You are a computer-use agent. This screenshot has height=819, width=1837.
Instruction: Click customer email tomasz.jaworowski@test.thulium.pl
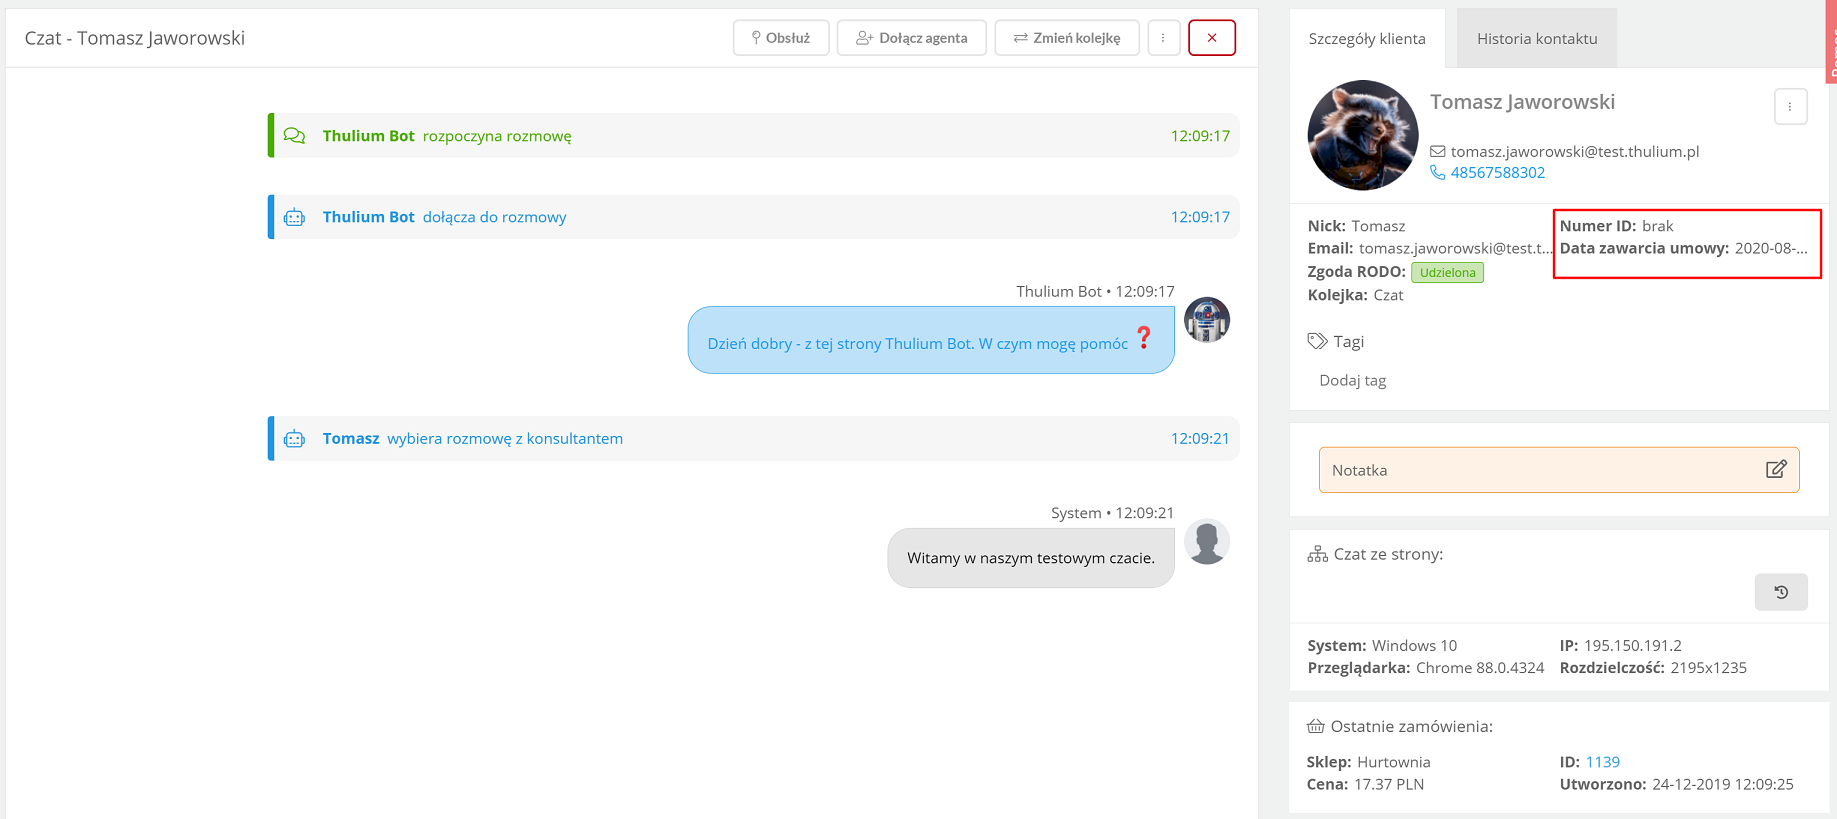pyautogui.click(x=1575, y=152)
